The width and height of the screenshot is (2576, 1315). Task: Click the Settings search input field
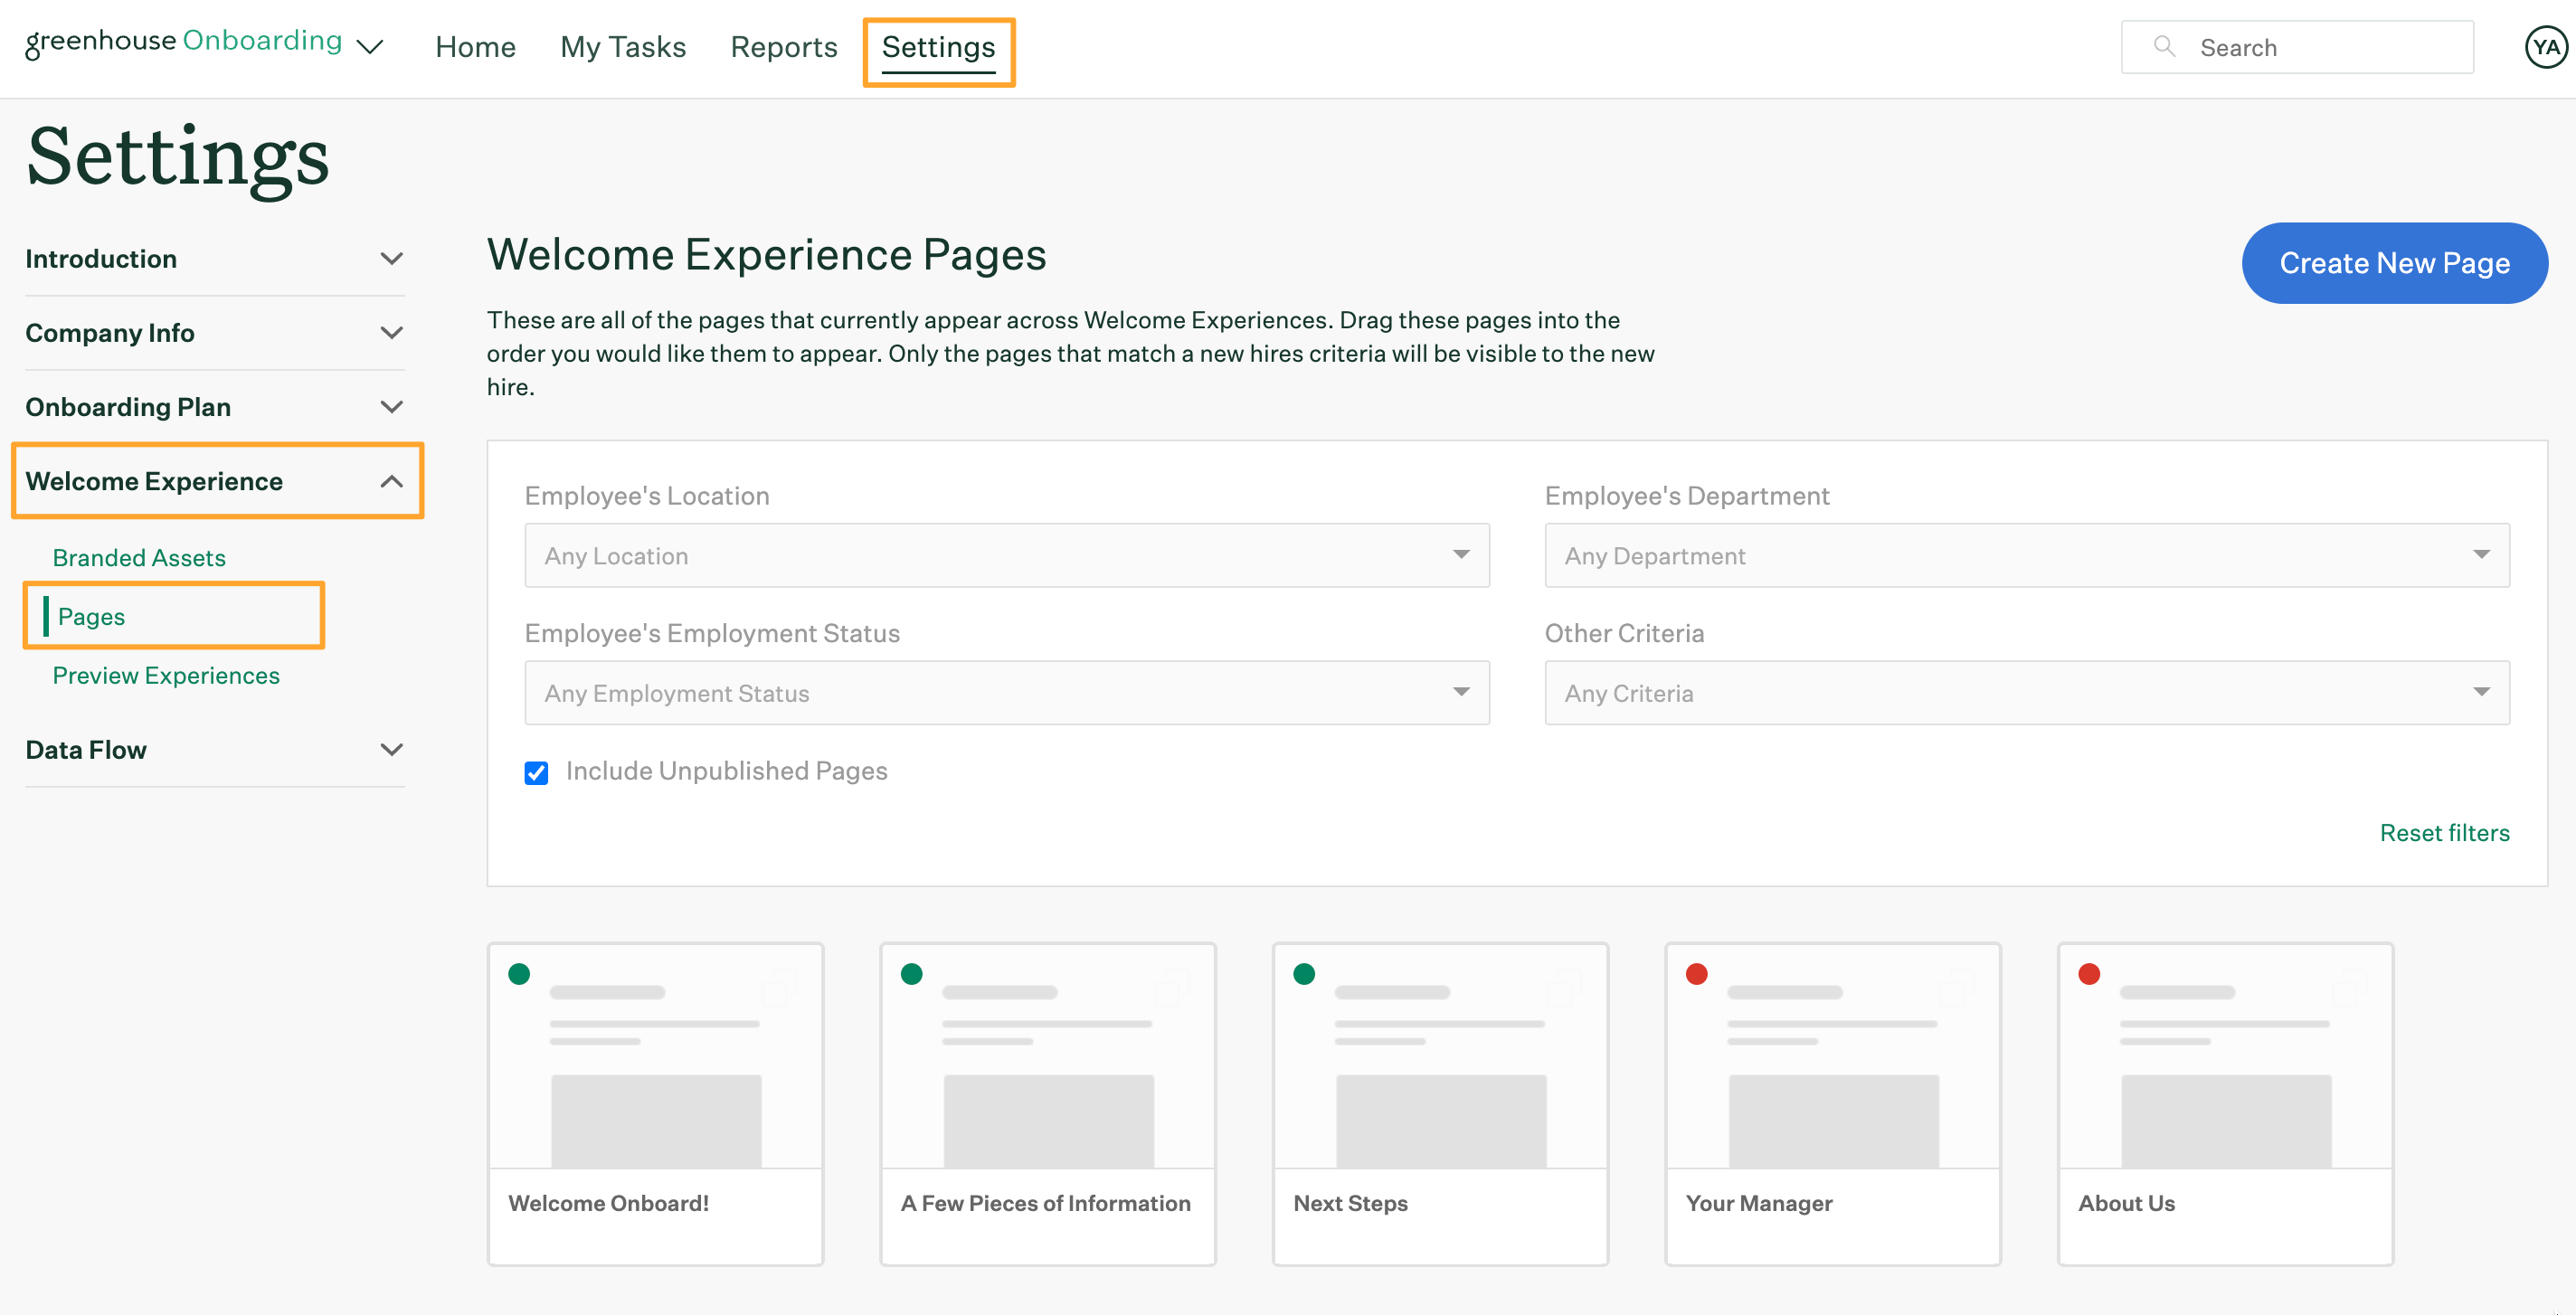point(2297,45)
